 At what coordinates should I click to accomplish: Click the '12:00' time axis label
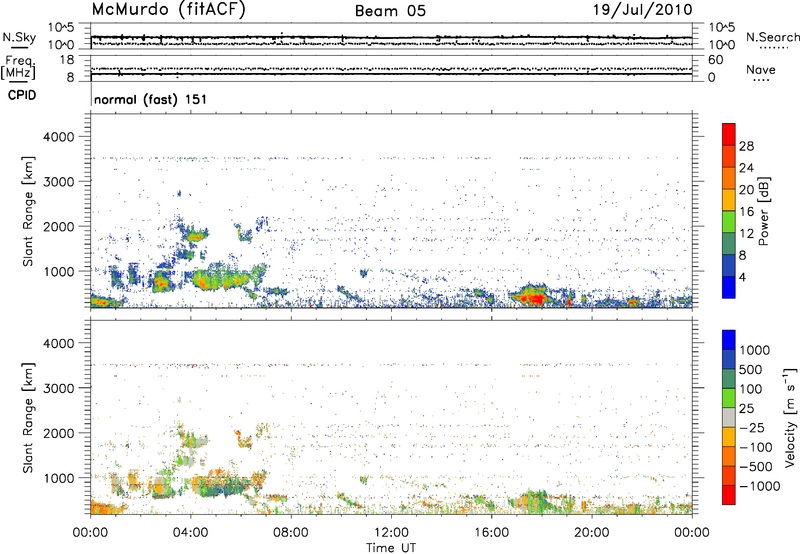click(x=391, y=533)
